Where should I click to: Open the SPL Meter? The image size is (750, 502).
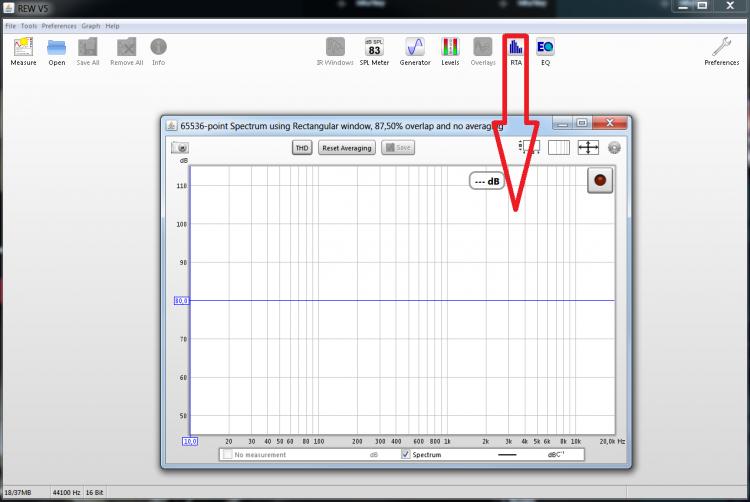pos(374,51)
